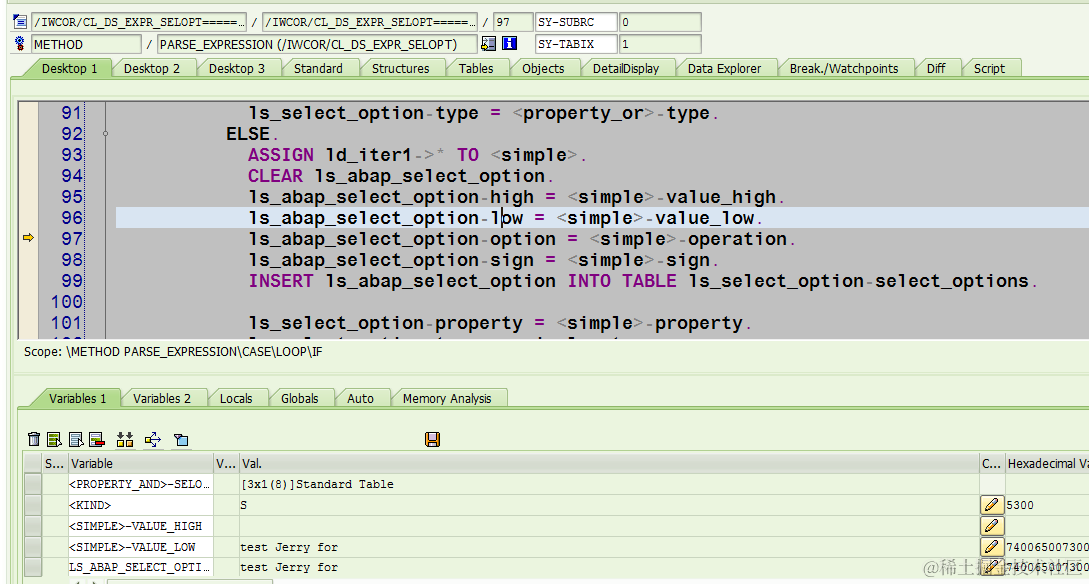The height and width of the screenshot is (584, 1089).
Task: Click the Variable column header
Action: [x=141, y=463]
